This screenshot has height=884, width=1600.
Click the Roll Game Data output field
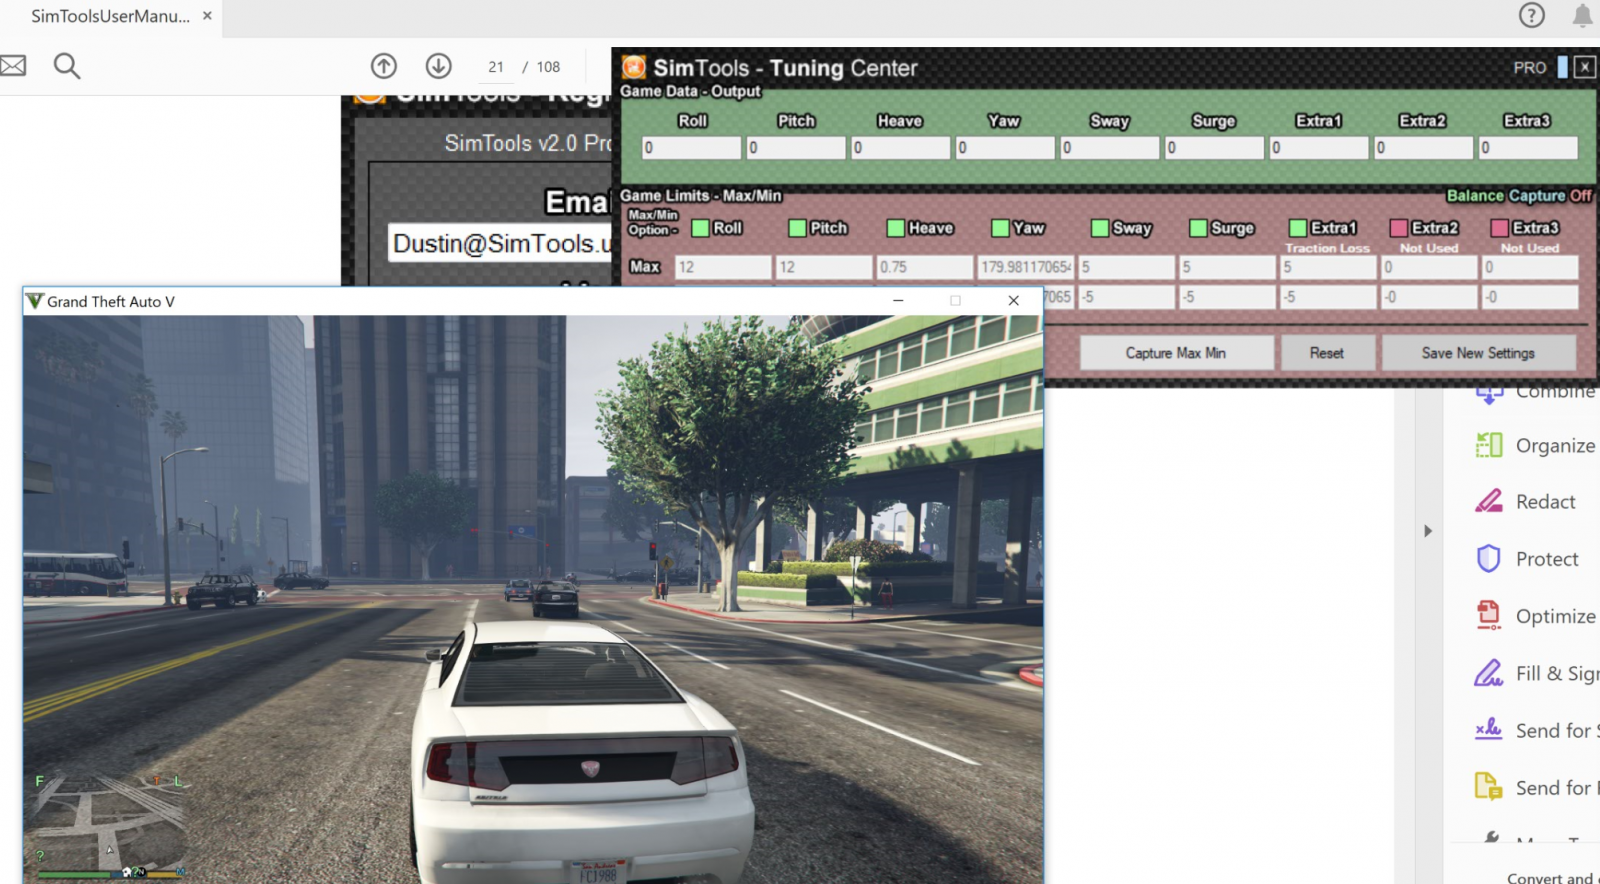(x=691, y=148)
